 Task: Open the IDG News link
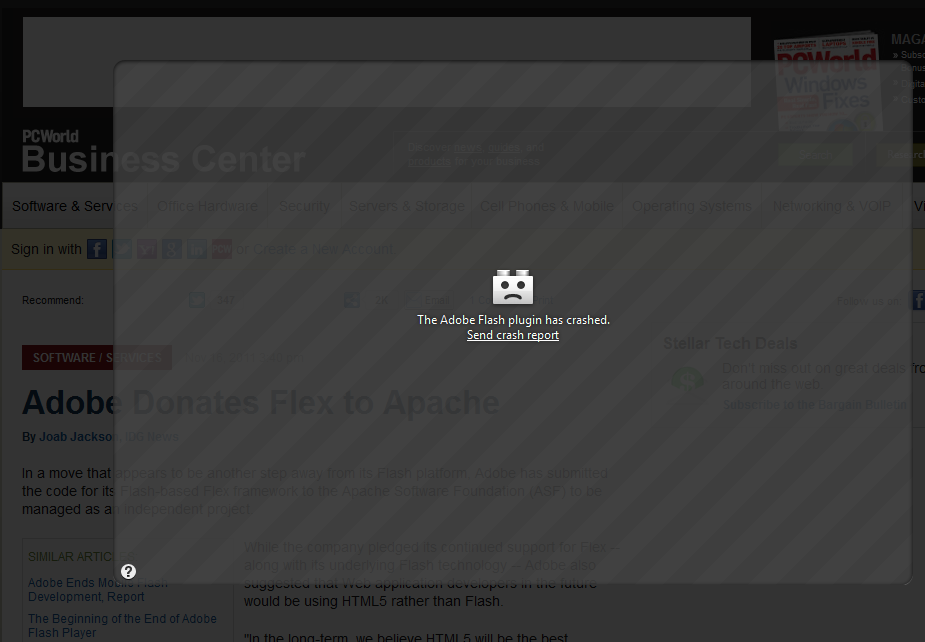(x=152, y=437)
